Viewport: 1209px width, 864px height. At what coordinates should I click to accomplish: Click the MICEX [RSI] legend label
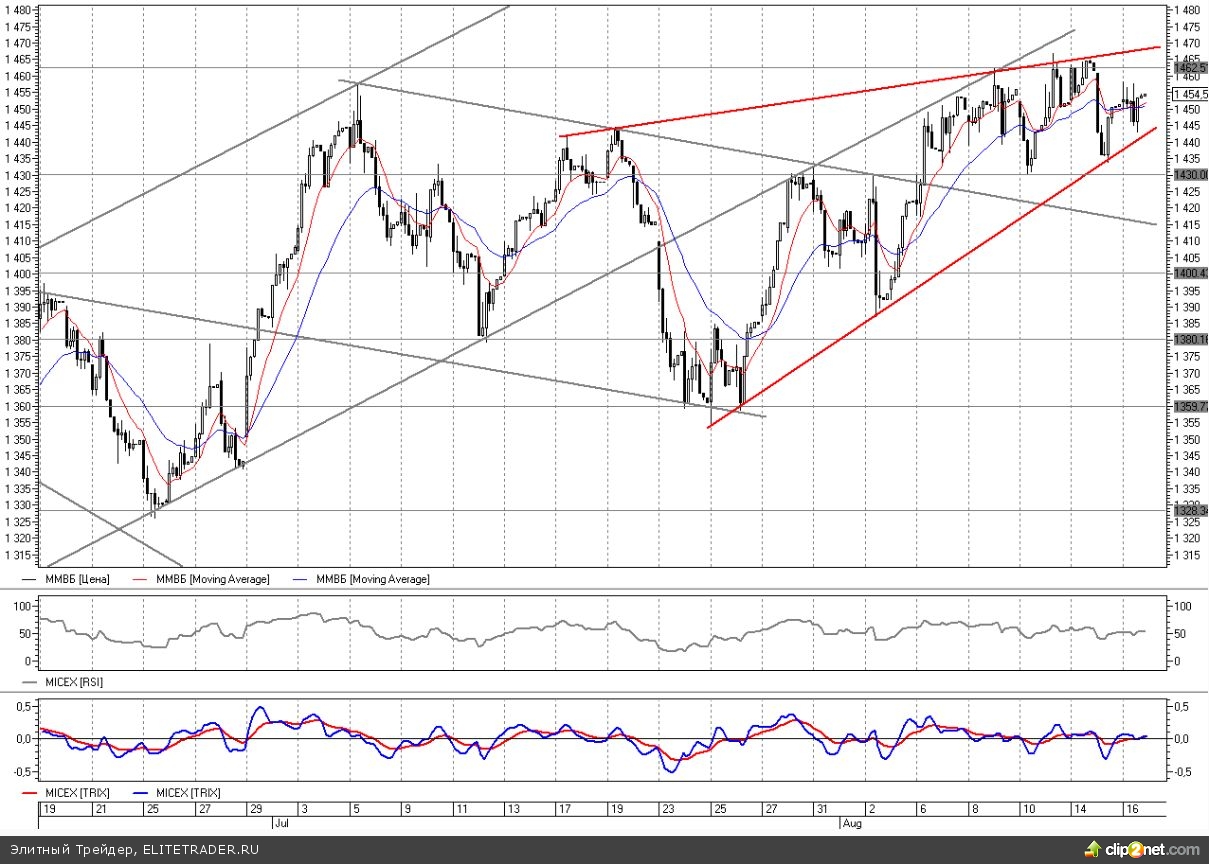pos(73,682)
